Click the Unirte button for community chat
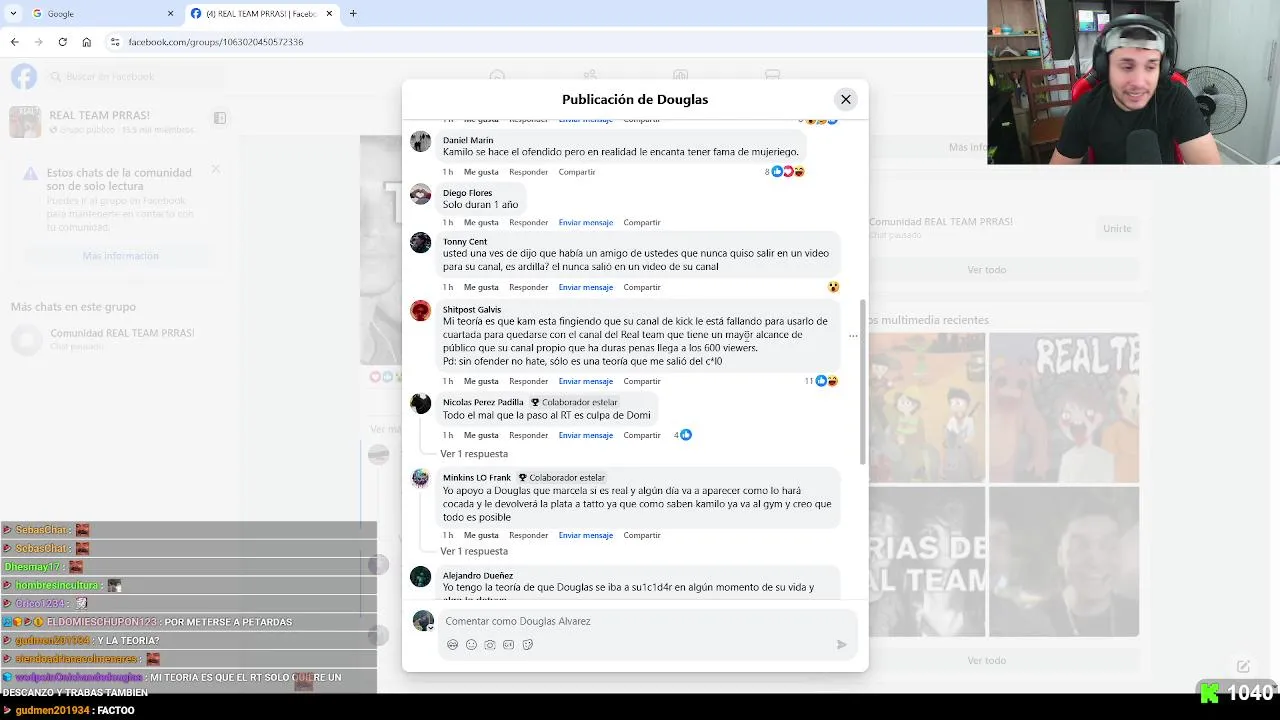This screenshot has height=720, width=1280. point(1117,228)
